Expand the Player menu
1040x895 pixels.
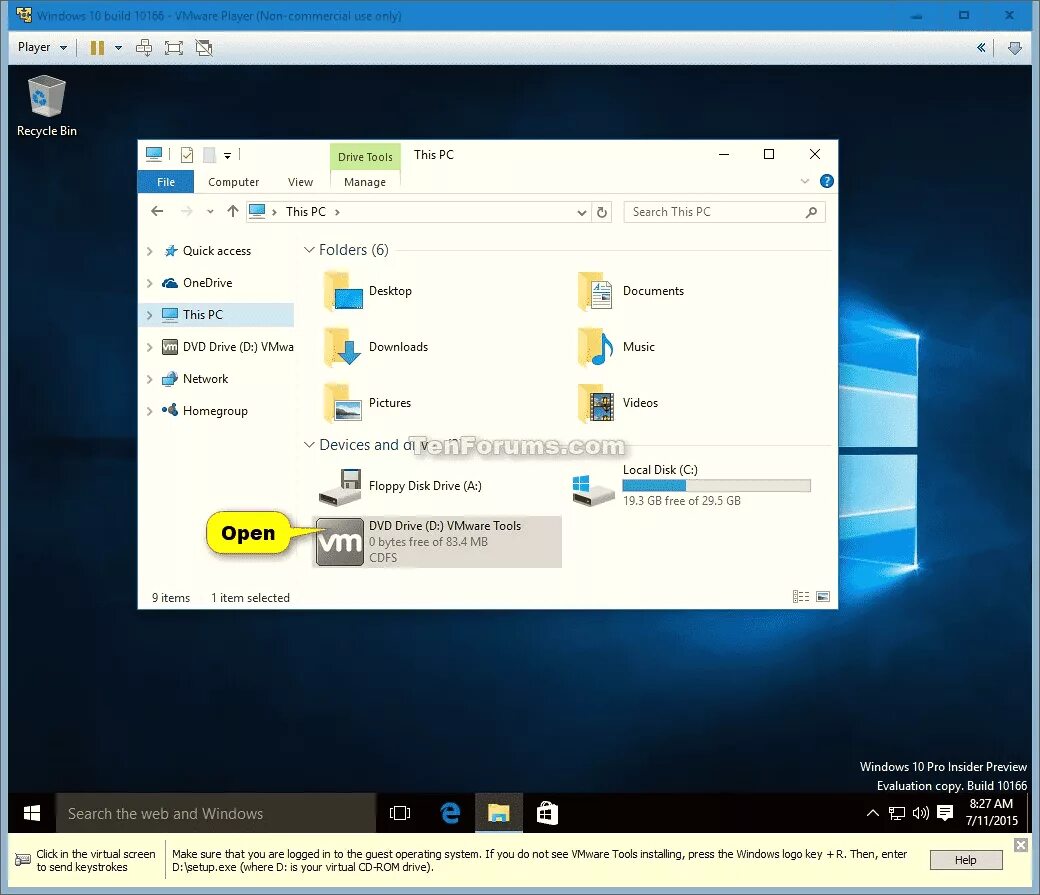click(x=39, y=47)
